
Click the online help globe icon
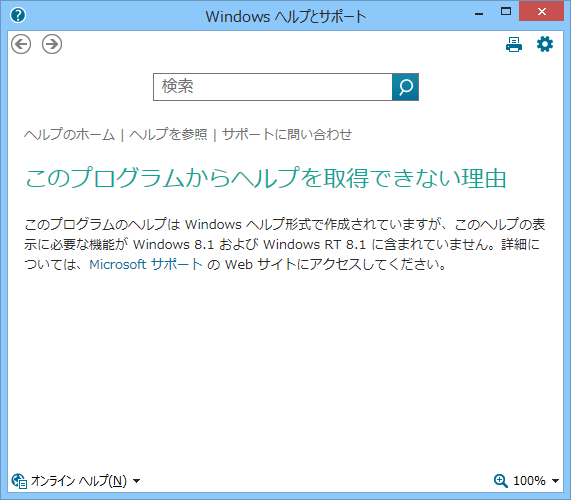(x=19, y=481)
